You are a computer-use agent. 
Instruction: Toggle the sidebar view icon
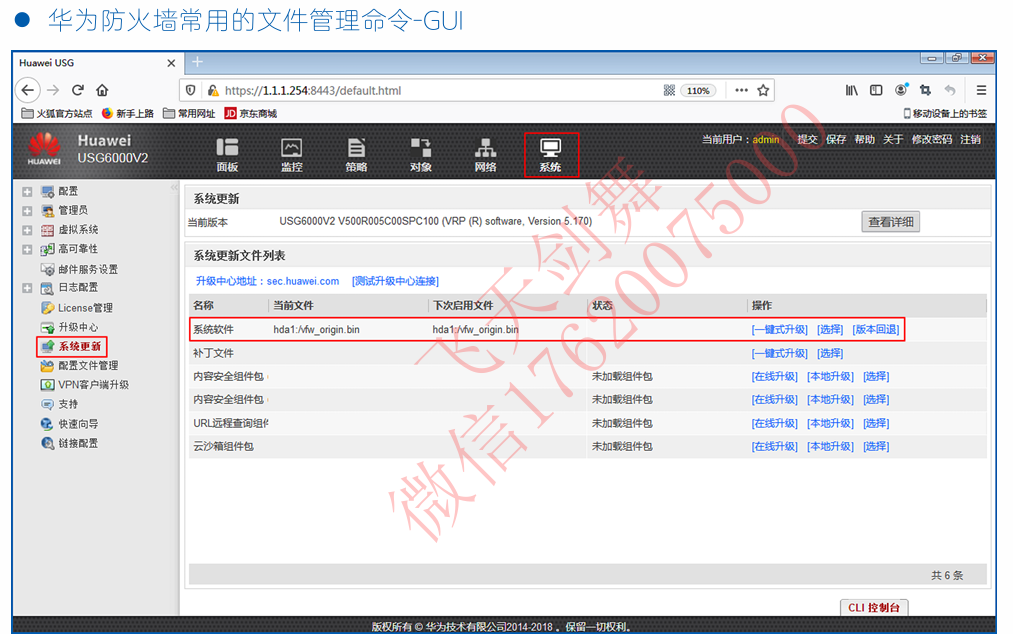point(876,90)
